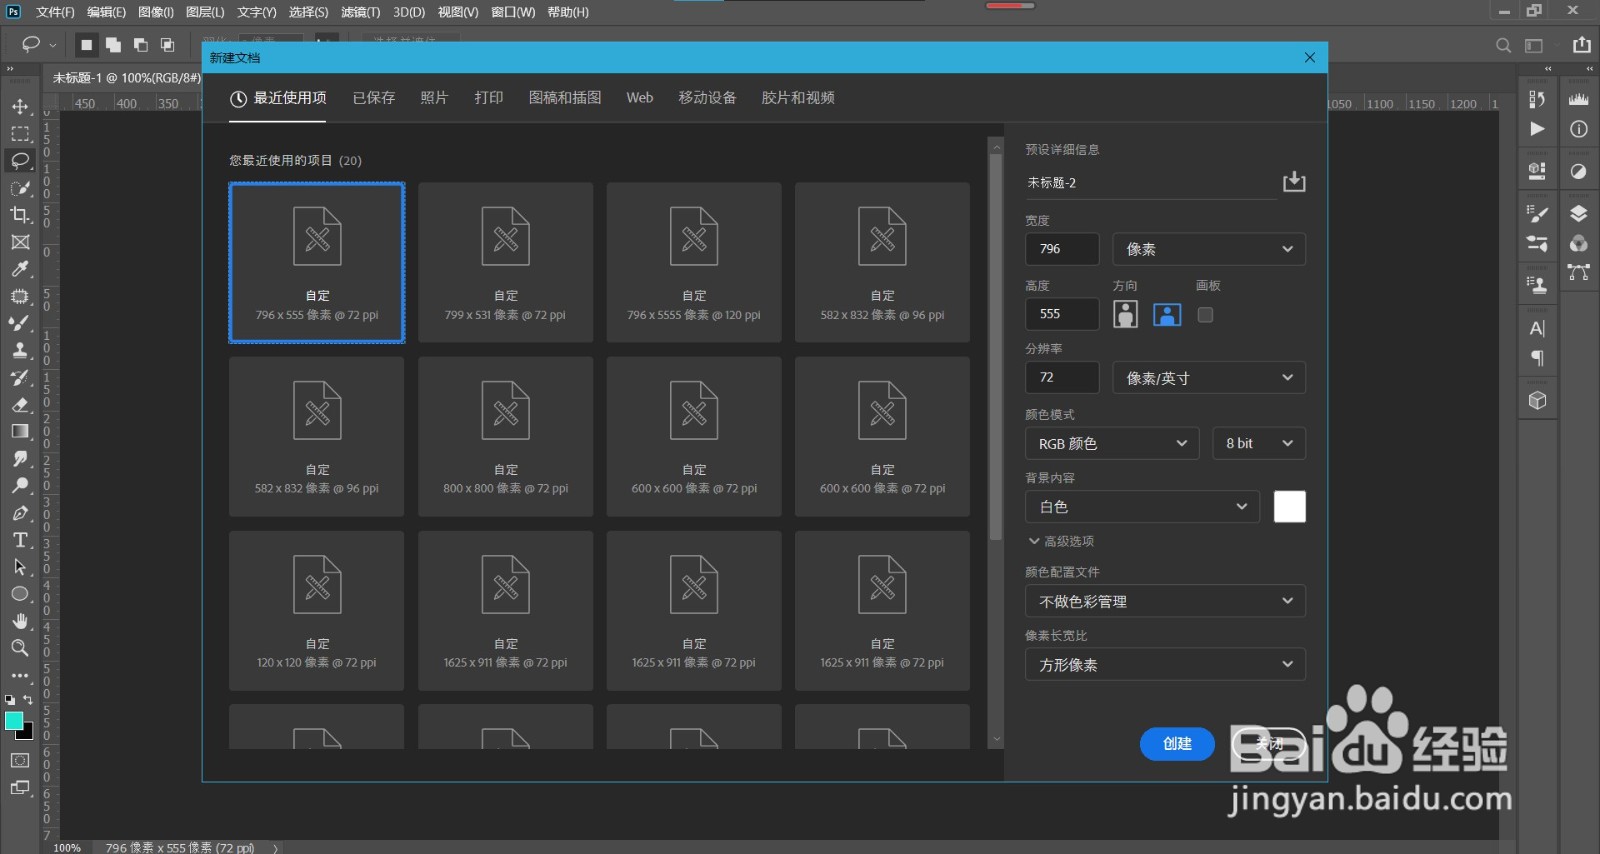Open the 3D panel cube icon

tap(1537, 401)
